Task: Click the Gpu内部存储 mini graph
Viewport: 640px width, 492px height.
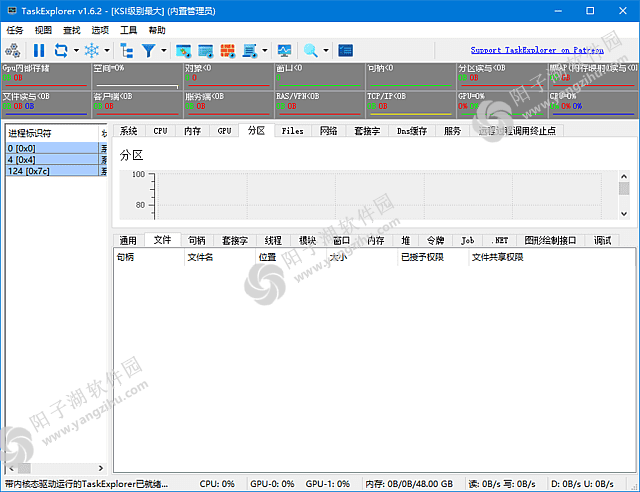Action: tap(45, 76)
